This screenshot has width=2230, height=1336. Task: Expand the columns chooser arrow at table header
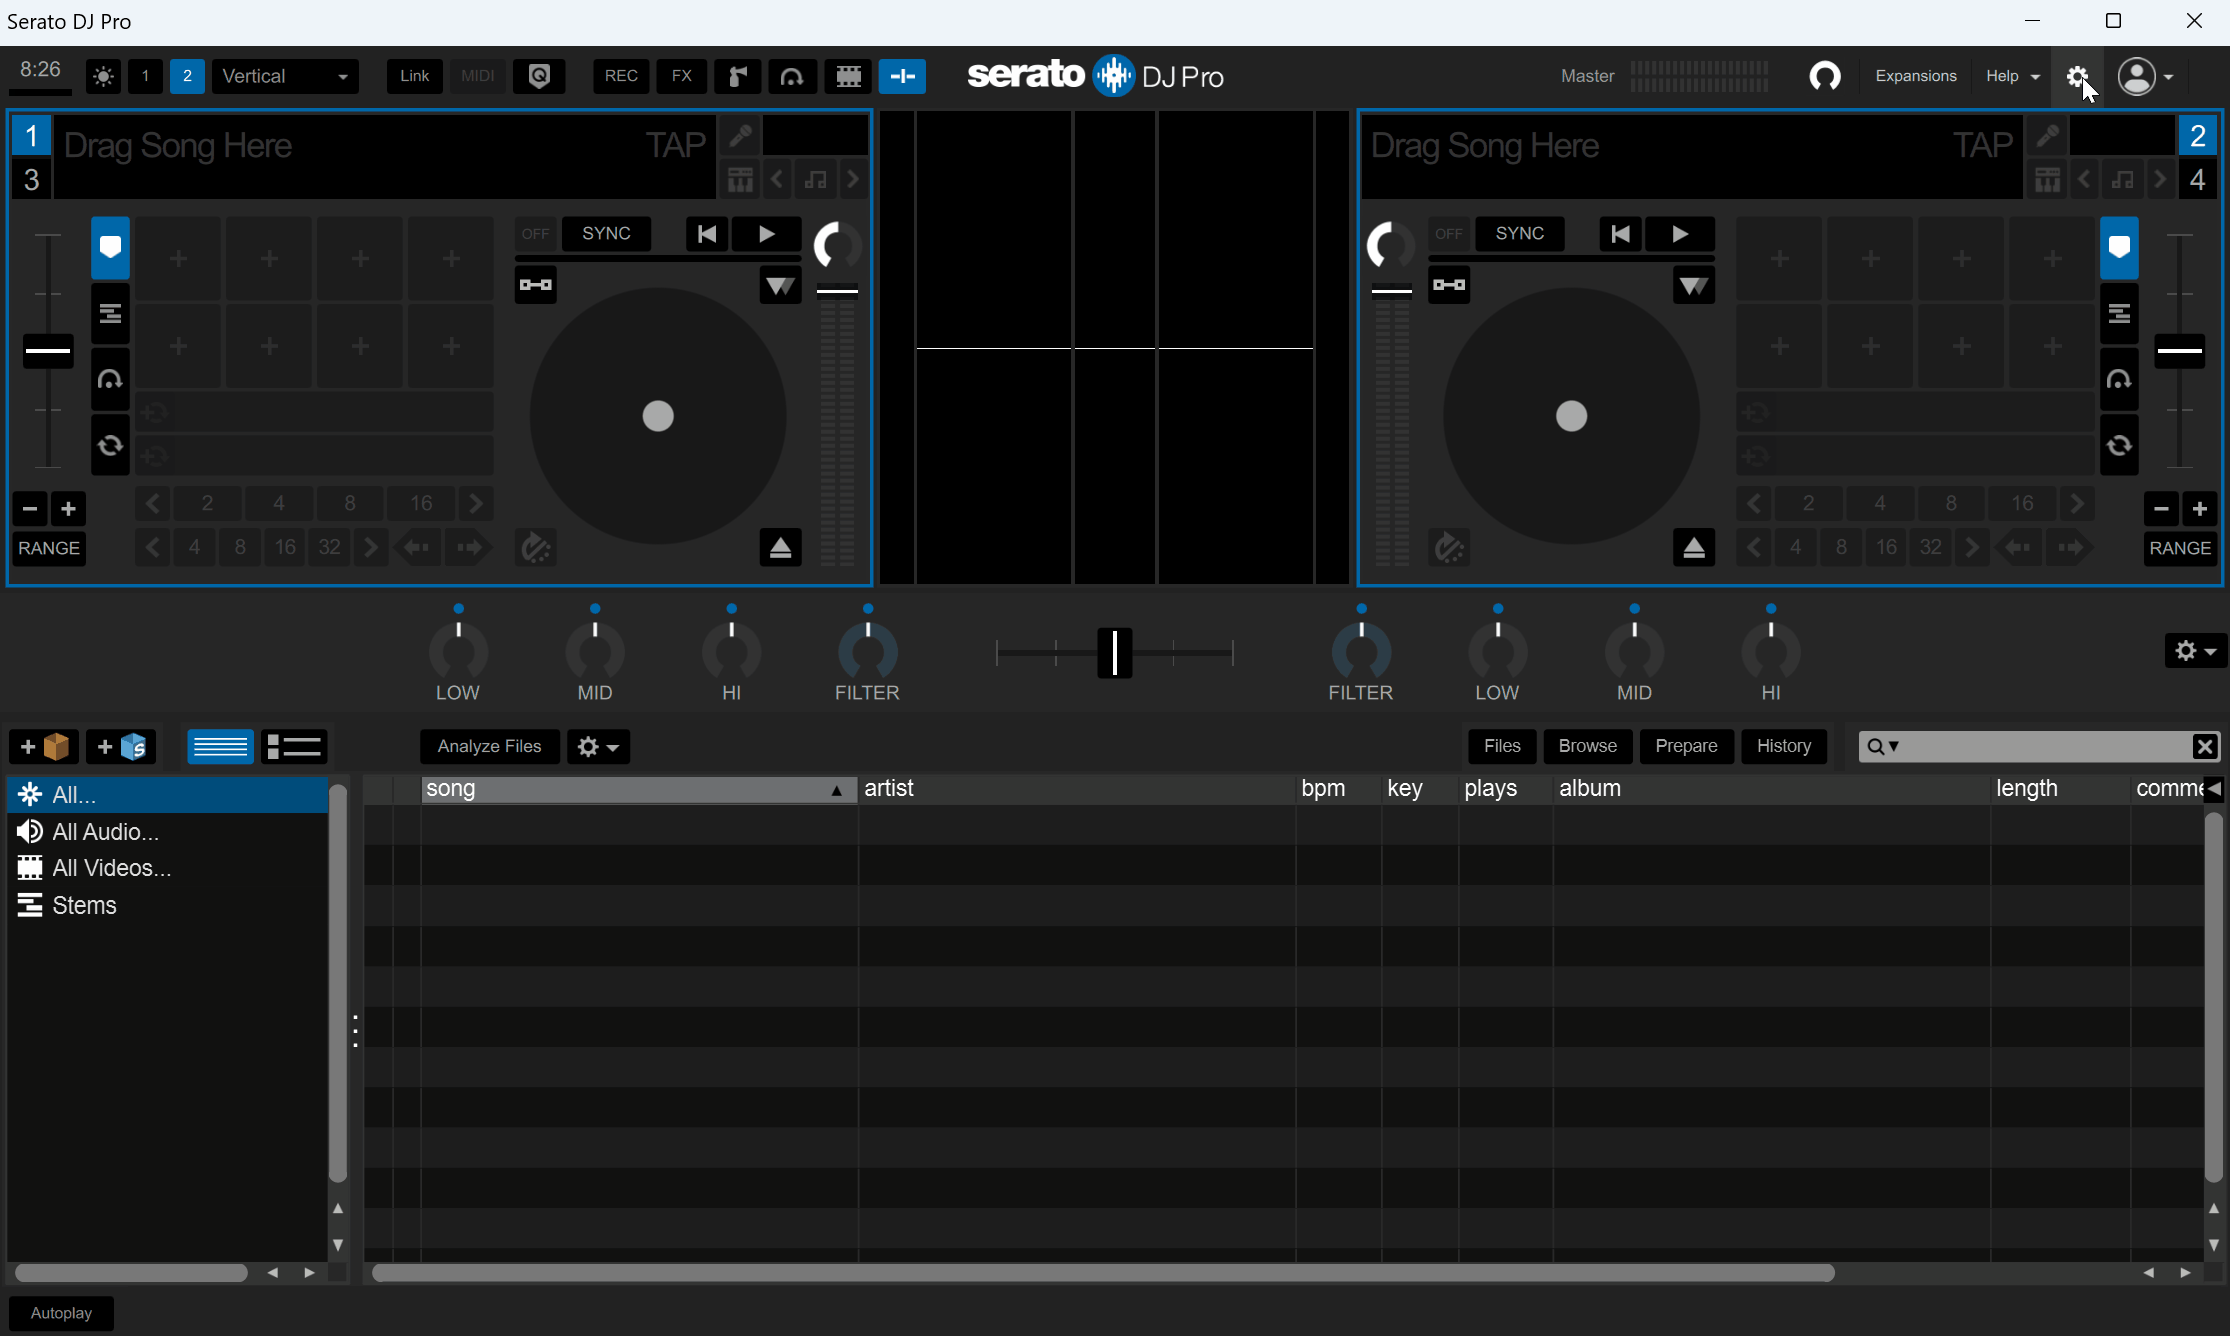tap(2214, 789)
